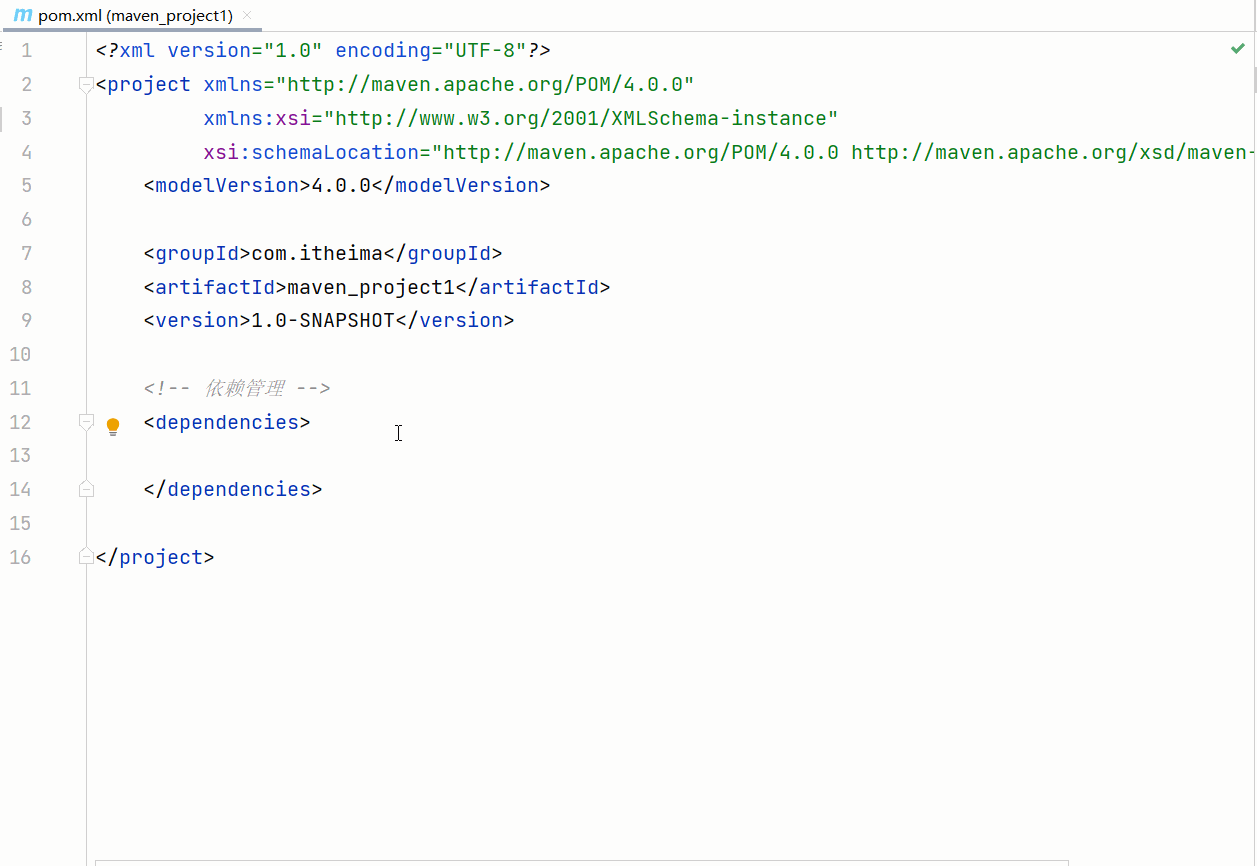The height and width of the screenshot is (866, 1257).
Task: Click line number 7 in the gutter
Action: click(26, 253)
